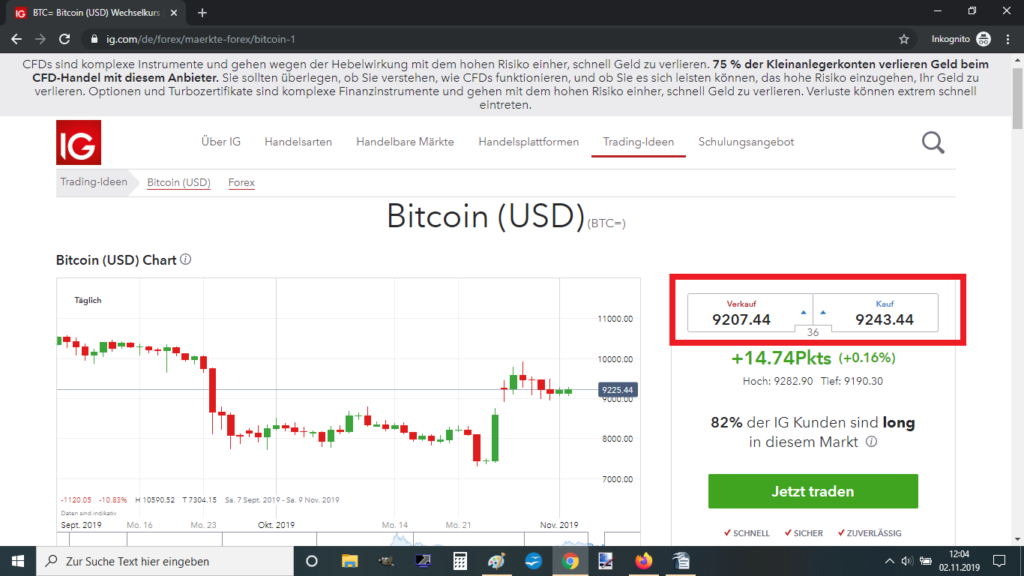Open File Explorer from taskbar
Screen dimensions: 1024x576
click(x=349, y=561)
